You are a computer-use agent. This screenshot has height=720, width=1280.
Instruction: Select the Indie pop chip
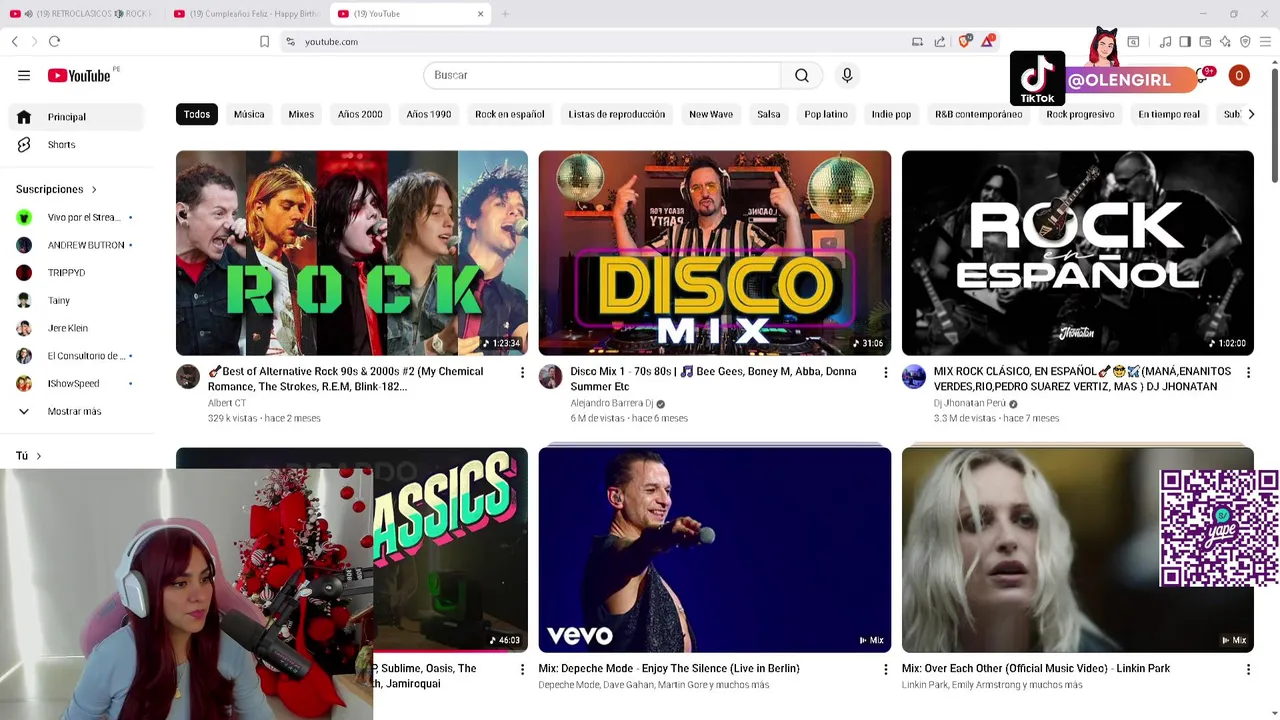891,114
